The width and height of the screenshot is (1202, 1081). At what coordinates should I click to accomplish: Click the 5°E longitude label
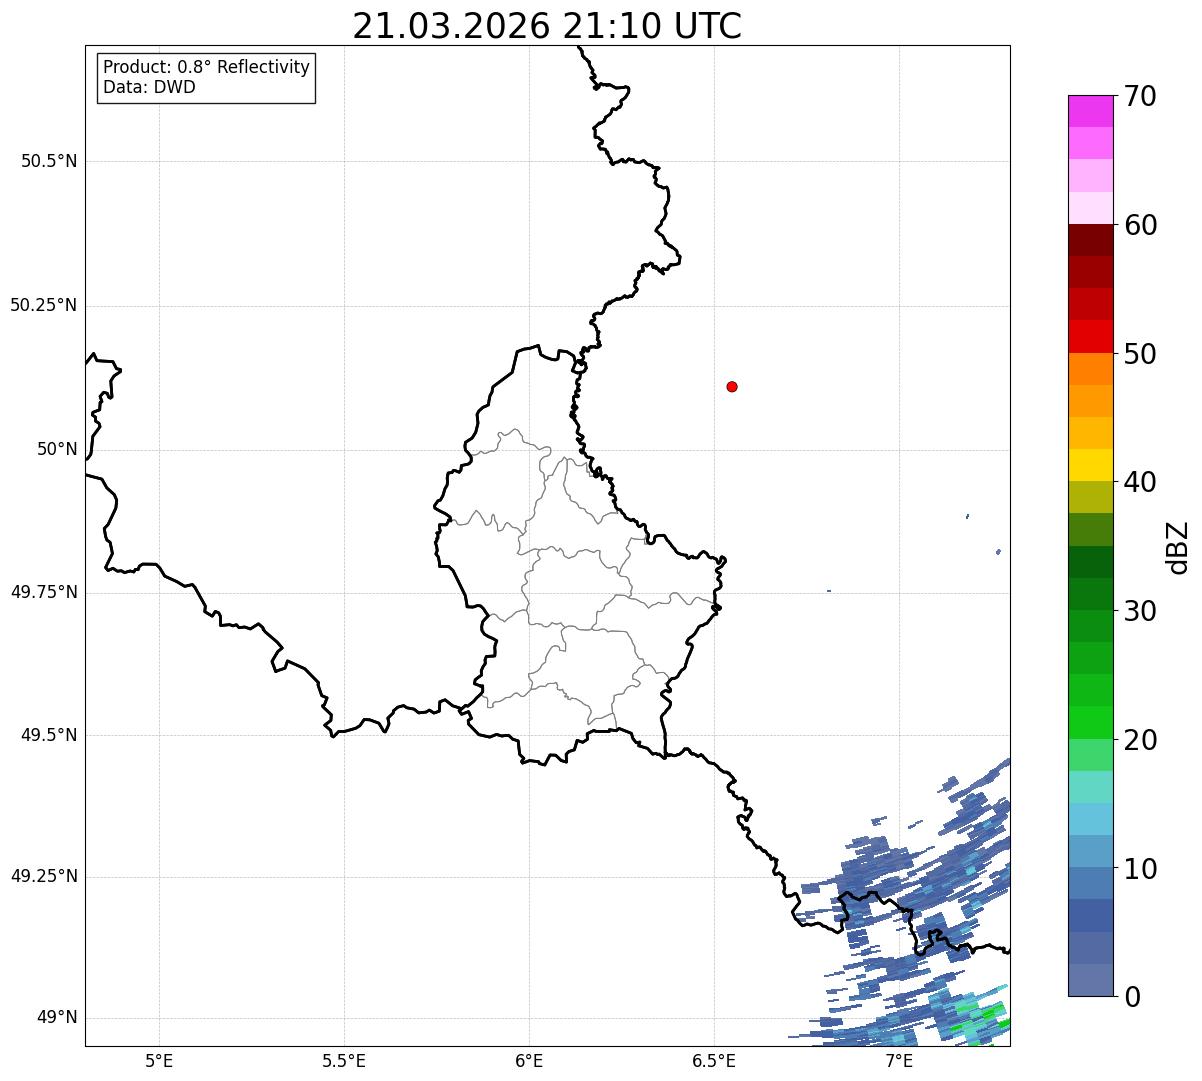point(159,1060)
